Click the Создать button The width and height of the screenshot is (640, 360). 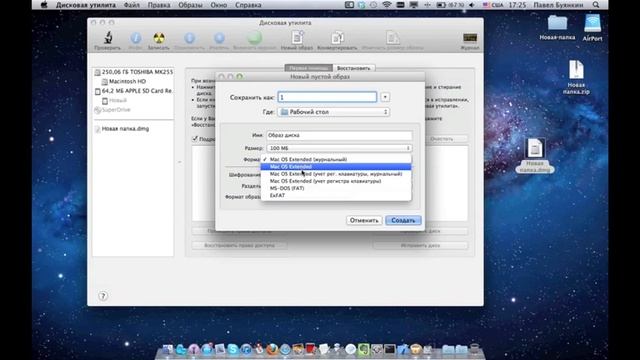pos(403,220)
